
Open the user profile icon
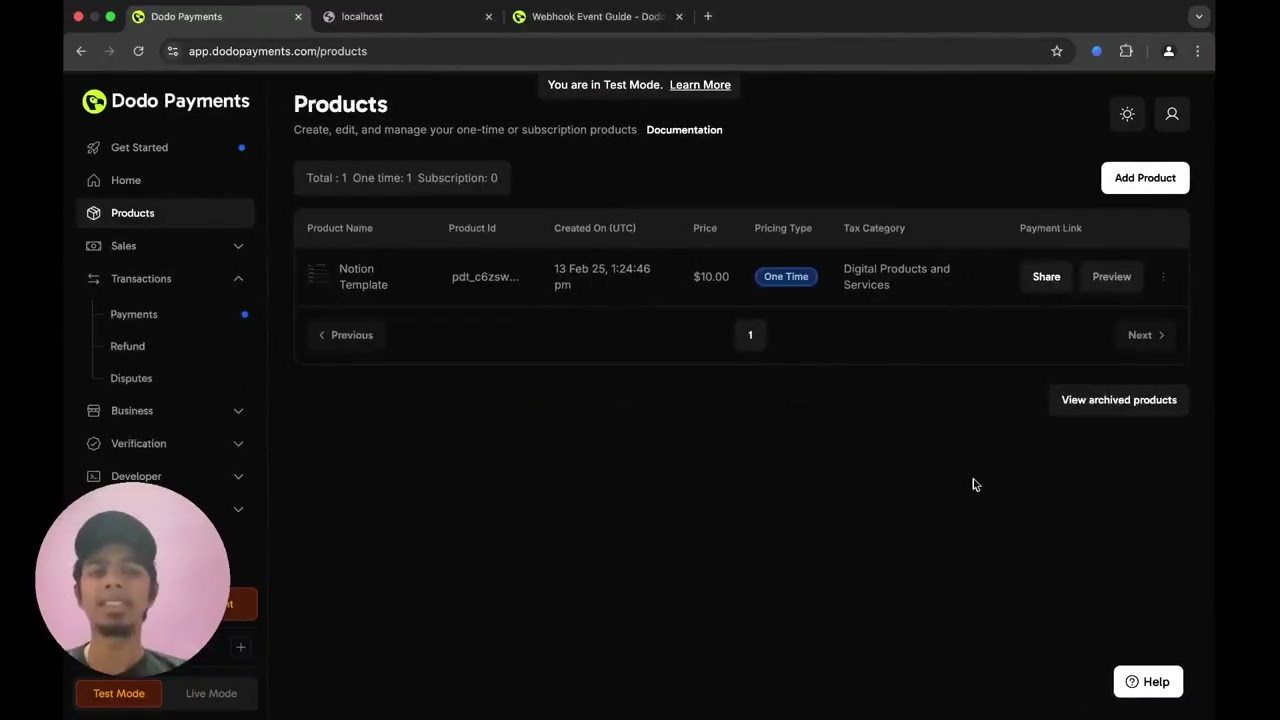(x=1172, y=114)
